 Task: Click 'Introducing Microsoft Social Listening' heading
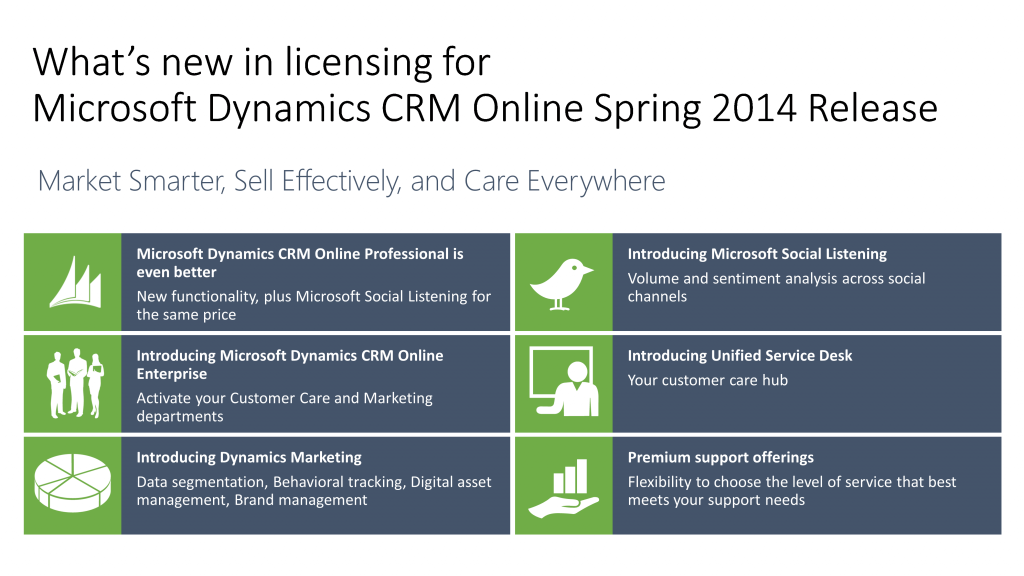click(x=757, y=254)
